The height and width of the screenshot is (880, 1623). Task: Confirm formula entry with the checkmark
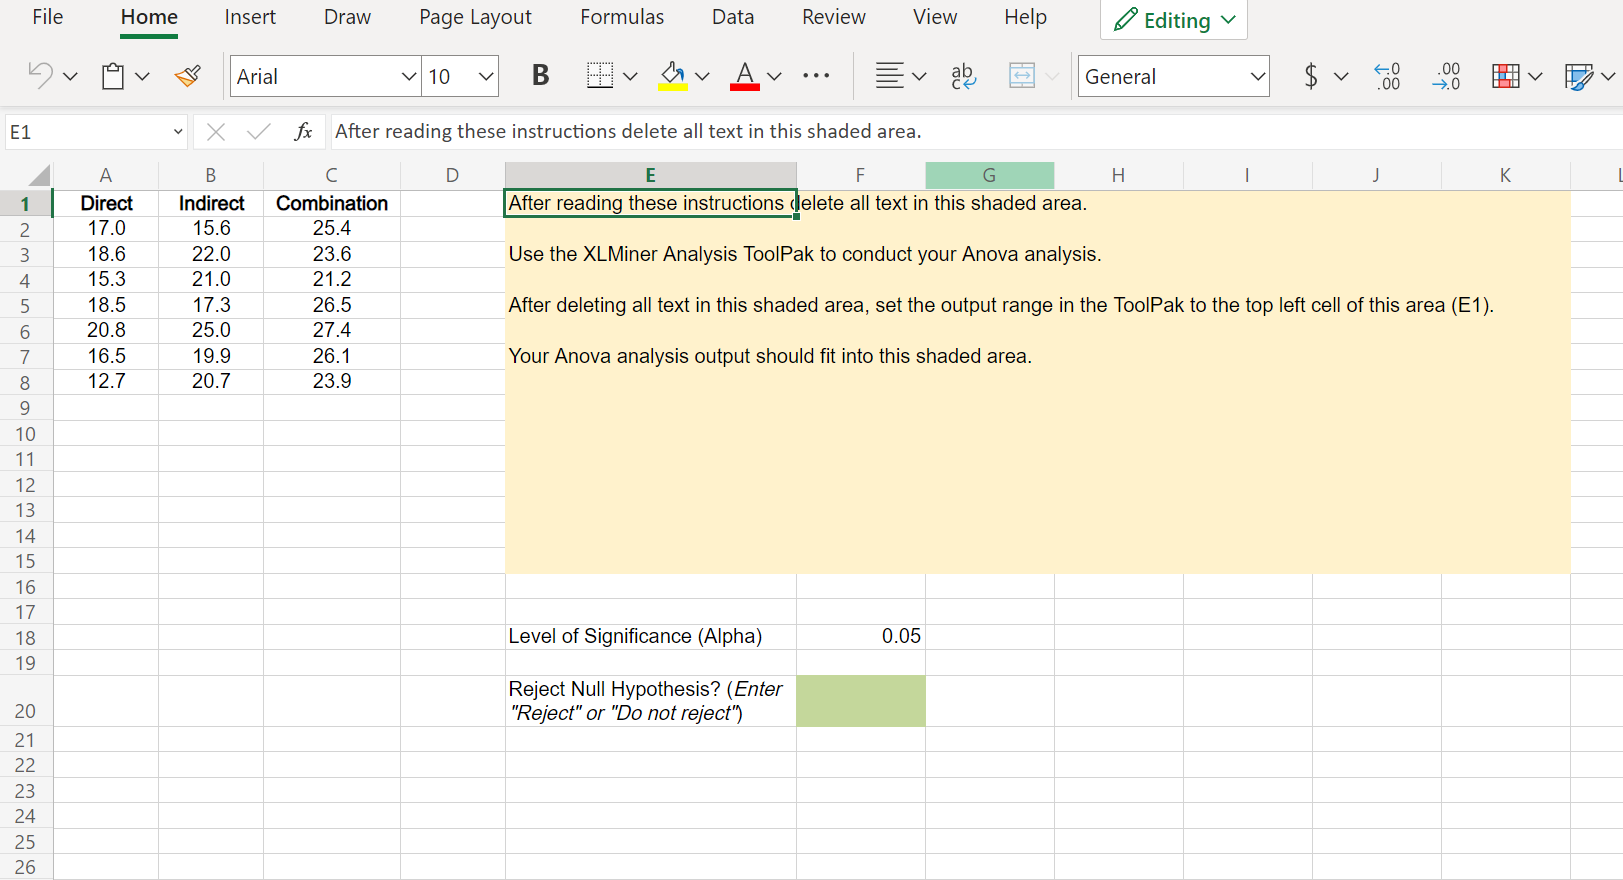[x=258, y=132]
